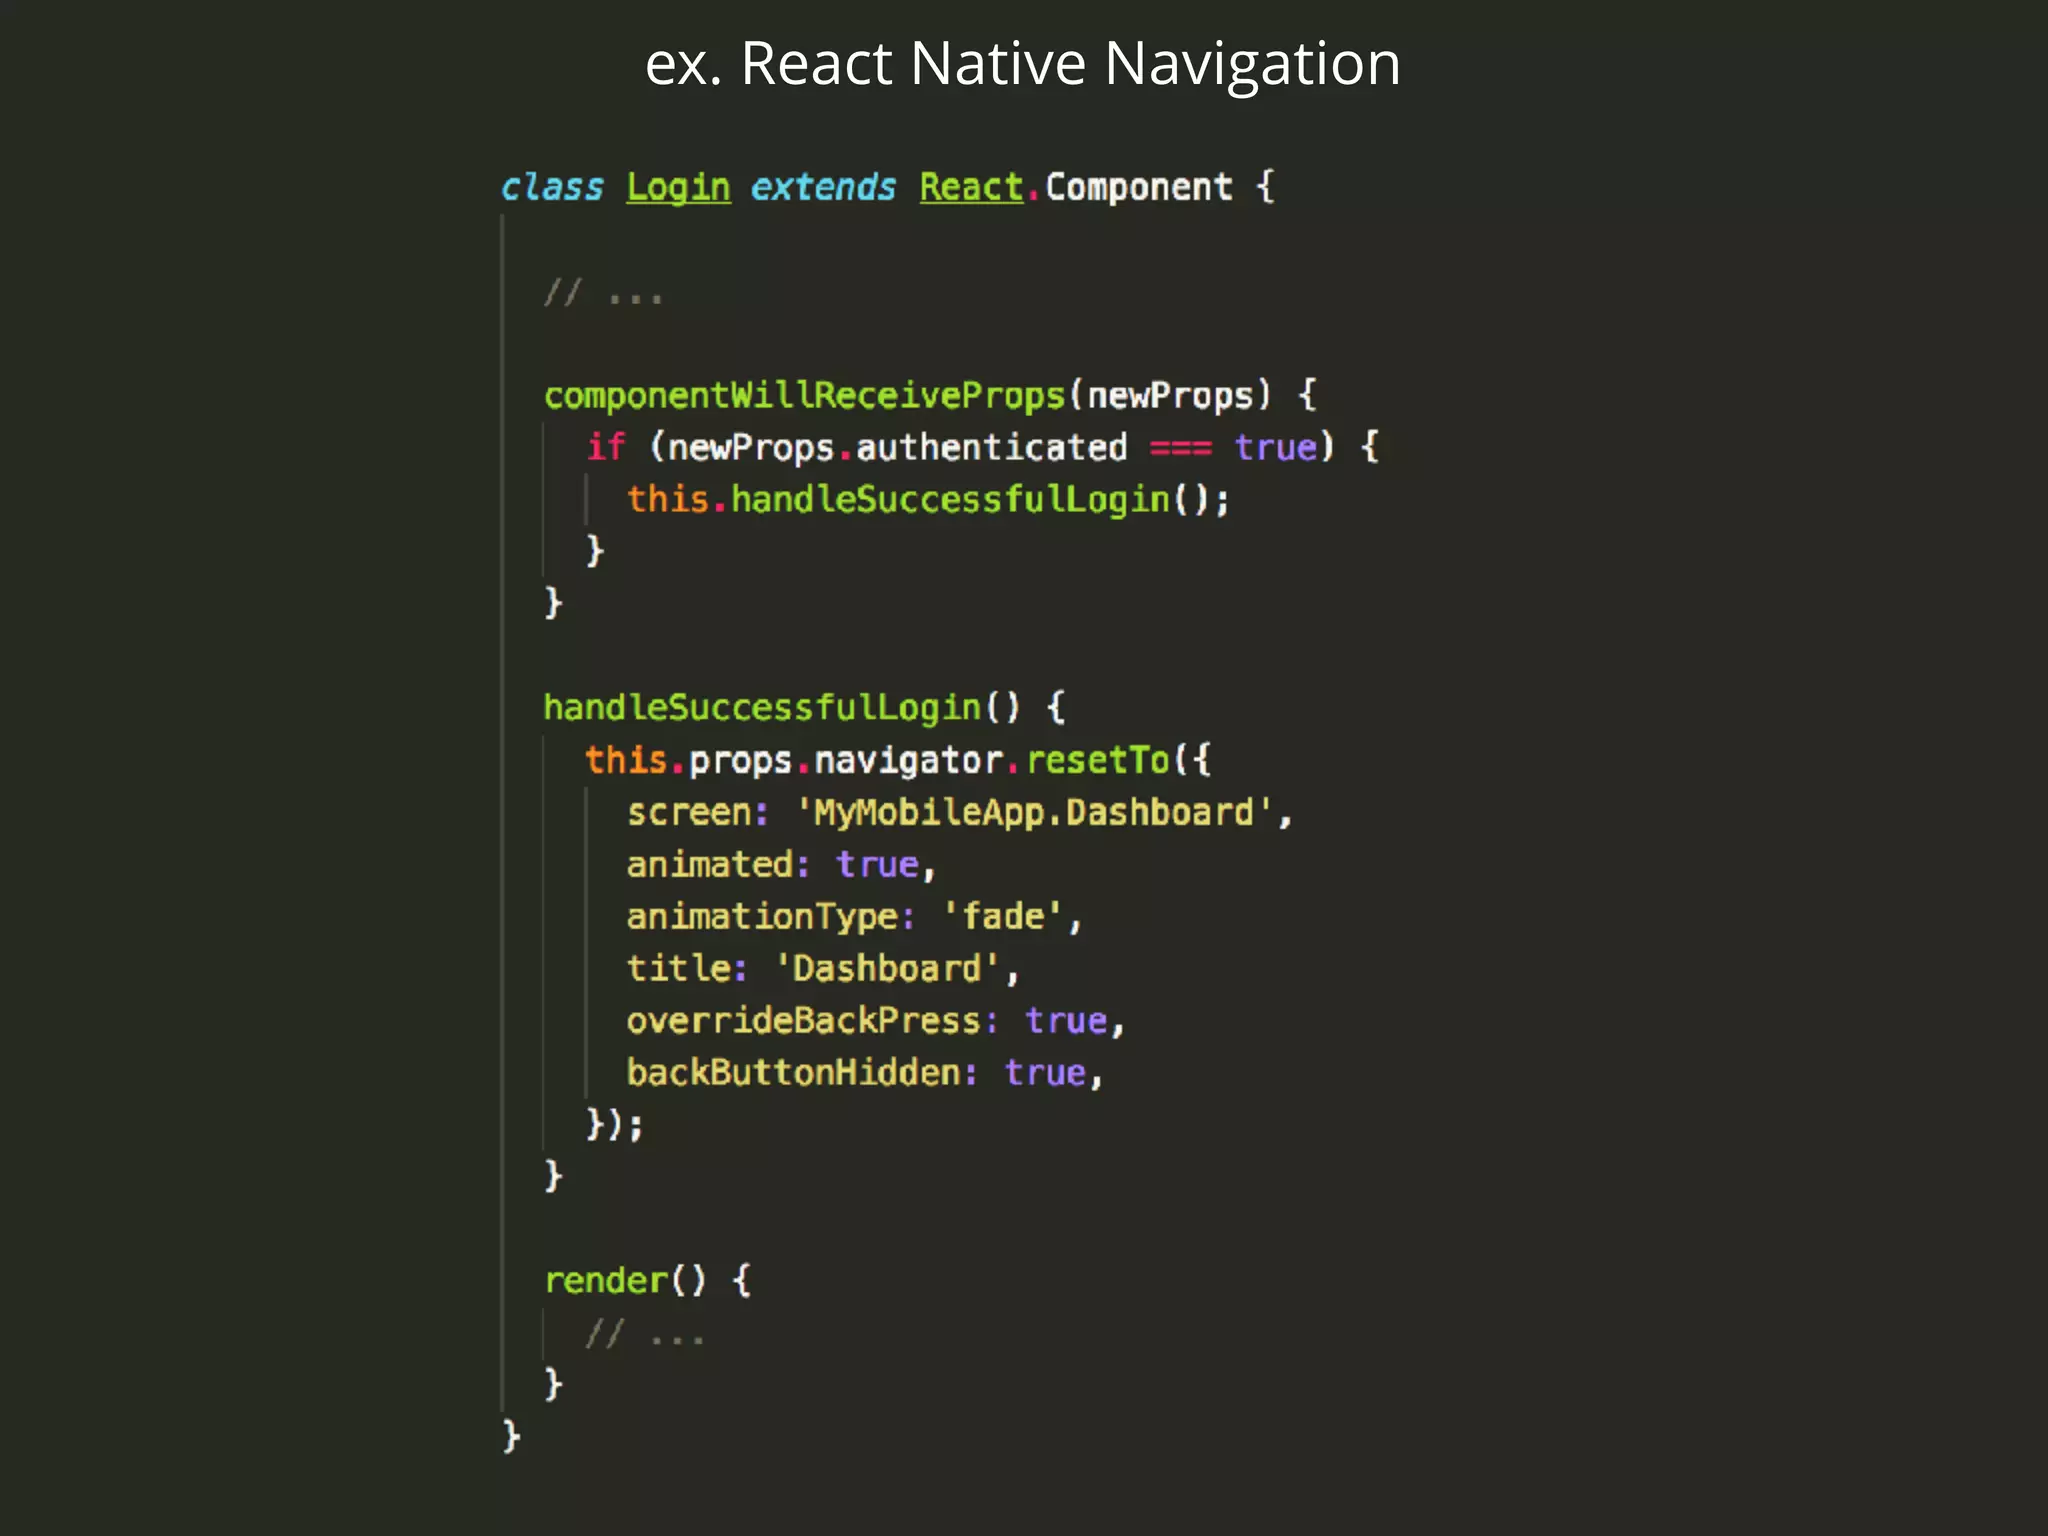Click the 'handleSuccessfulLogin() {' method definition
Screen dimensions: 2048x1536
pyautogui.click(x=805, y=707)
